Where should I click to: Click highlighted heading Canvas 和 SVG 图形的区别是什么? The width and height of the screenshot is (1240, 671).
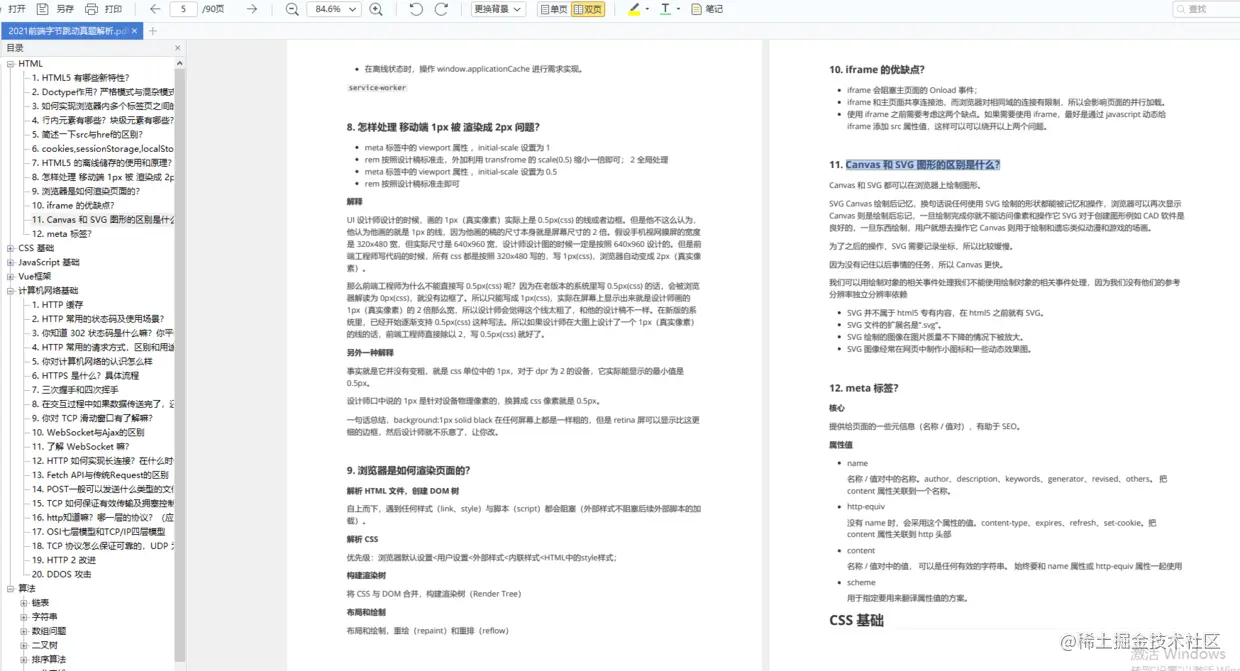click(923, 165)
